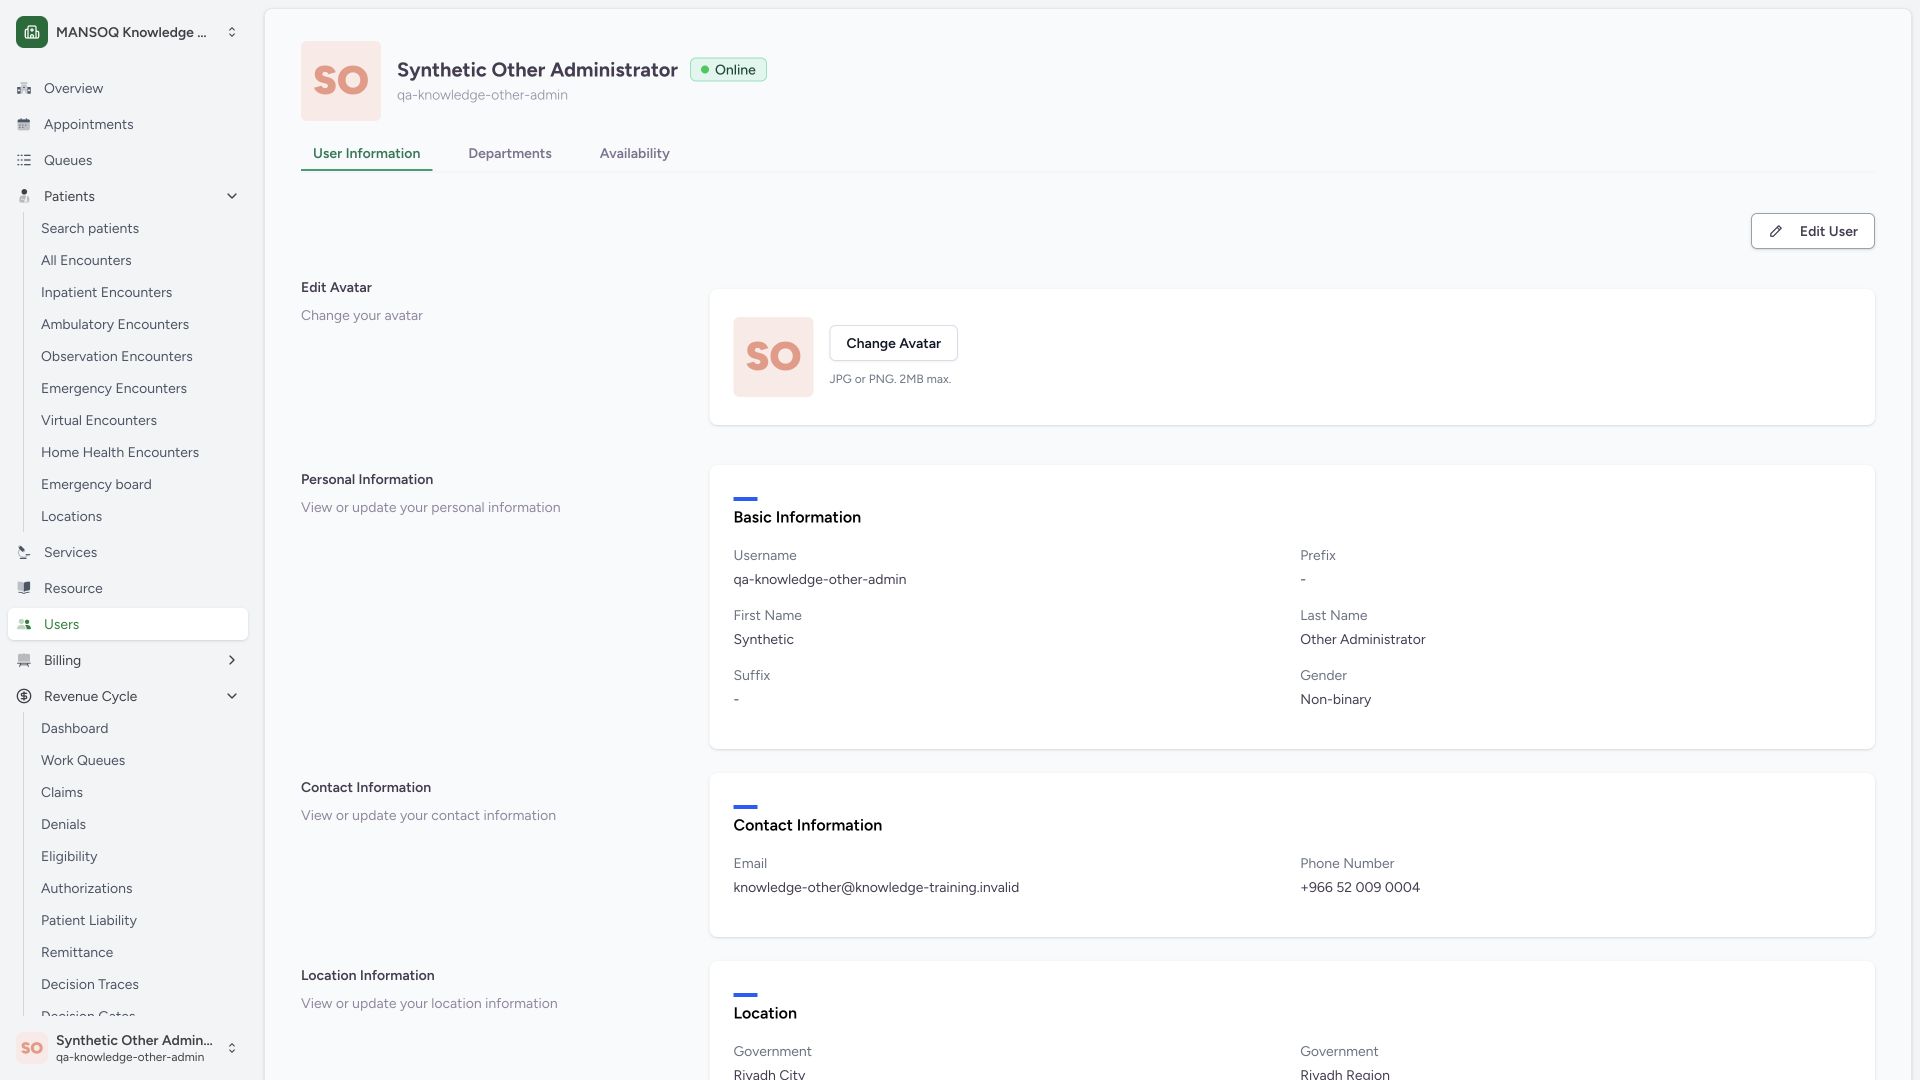Open Revenue Cycle Dashboard

click(75, 728)
